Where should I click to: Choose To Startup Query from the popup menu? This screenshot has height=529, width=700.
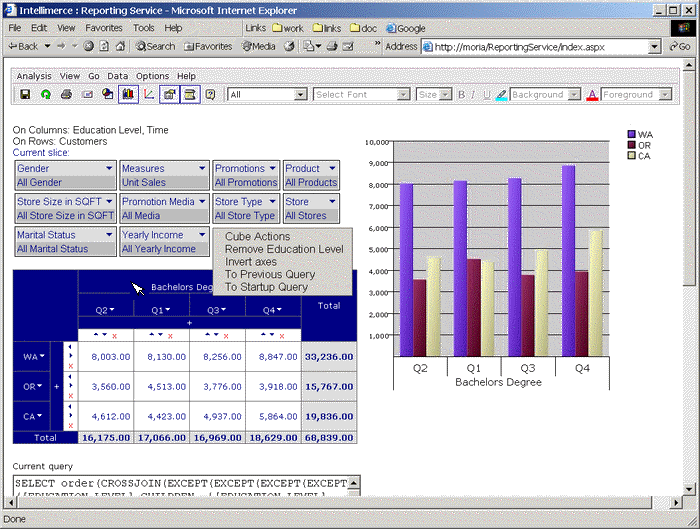click(267, 287)
